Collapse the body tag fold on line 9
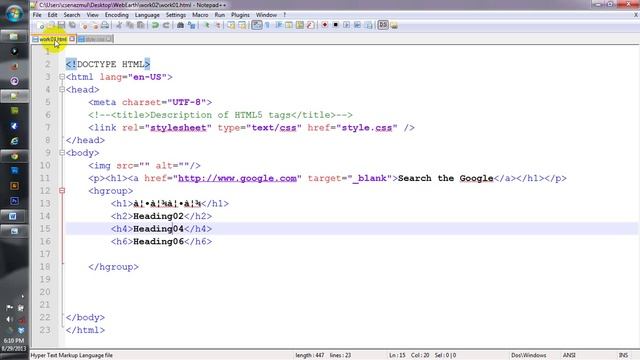This screenshot has width=640, height=360. [x=62, y=153]
